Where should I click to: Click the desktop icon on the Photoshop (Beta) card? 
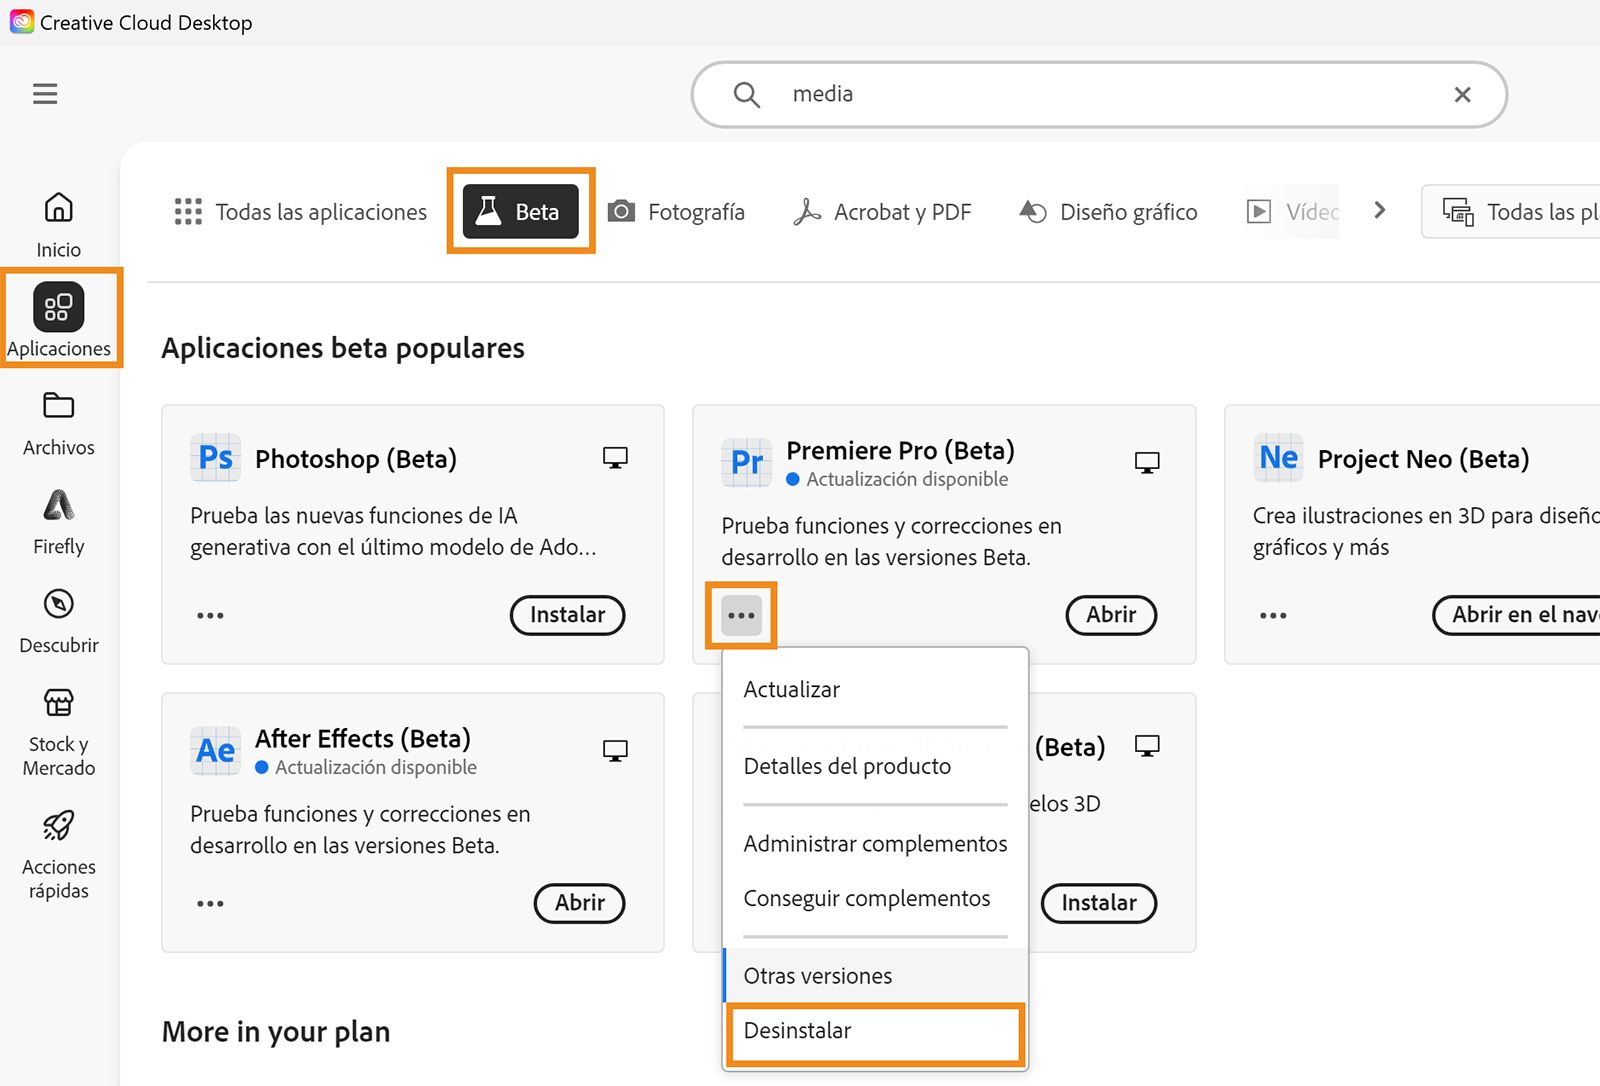[615, 458]
